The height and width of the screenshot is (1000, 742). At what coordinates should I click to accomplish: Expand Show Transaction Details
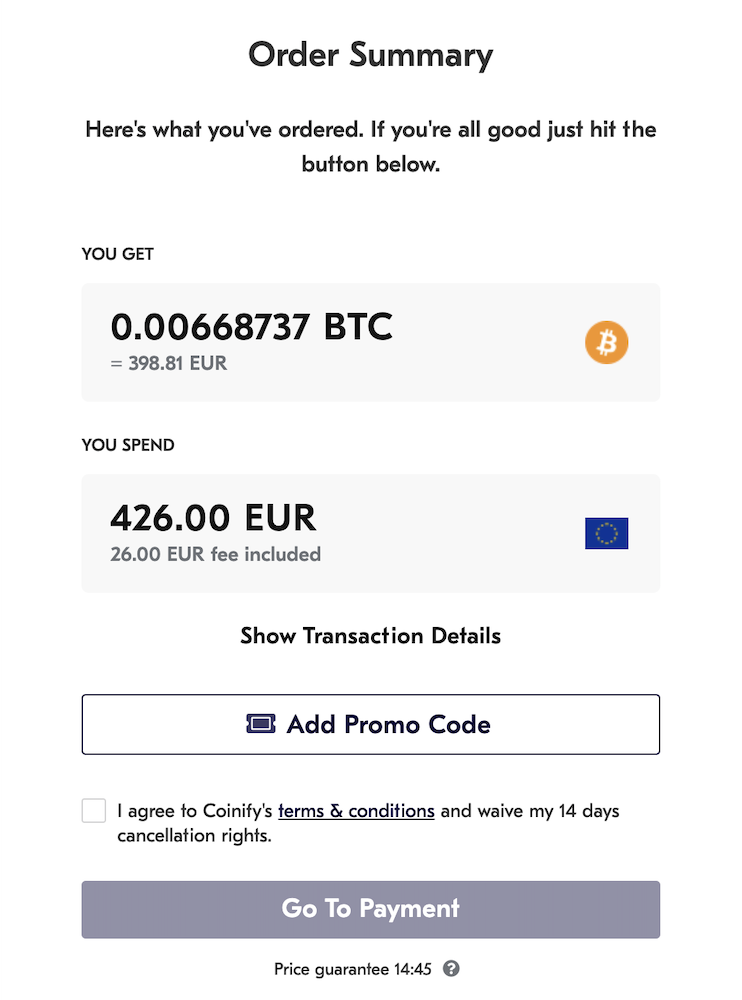pos(370,636)
